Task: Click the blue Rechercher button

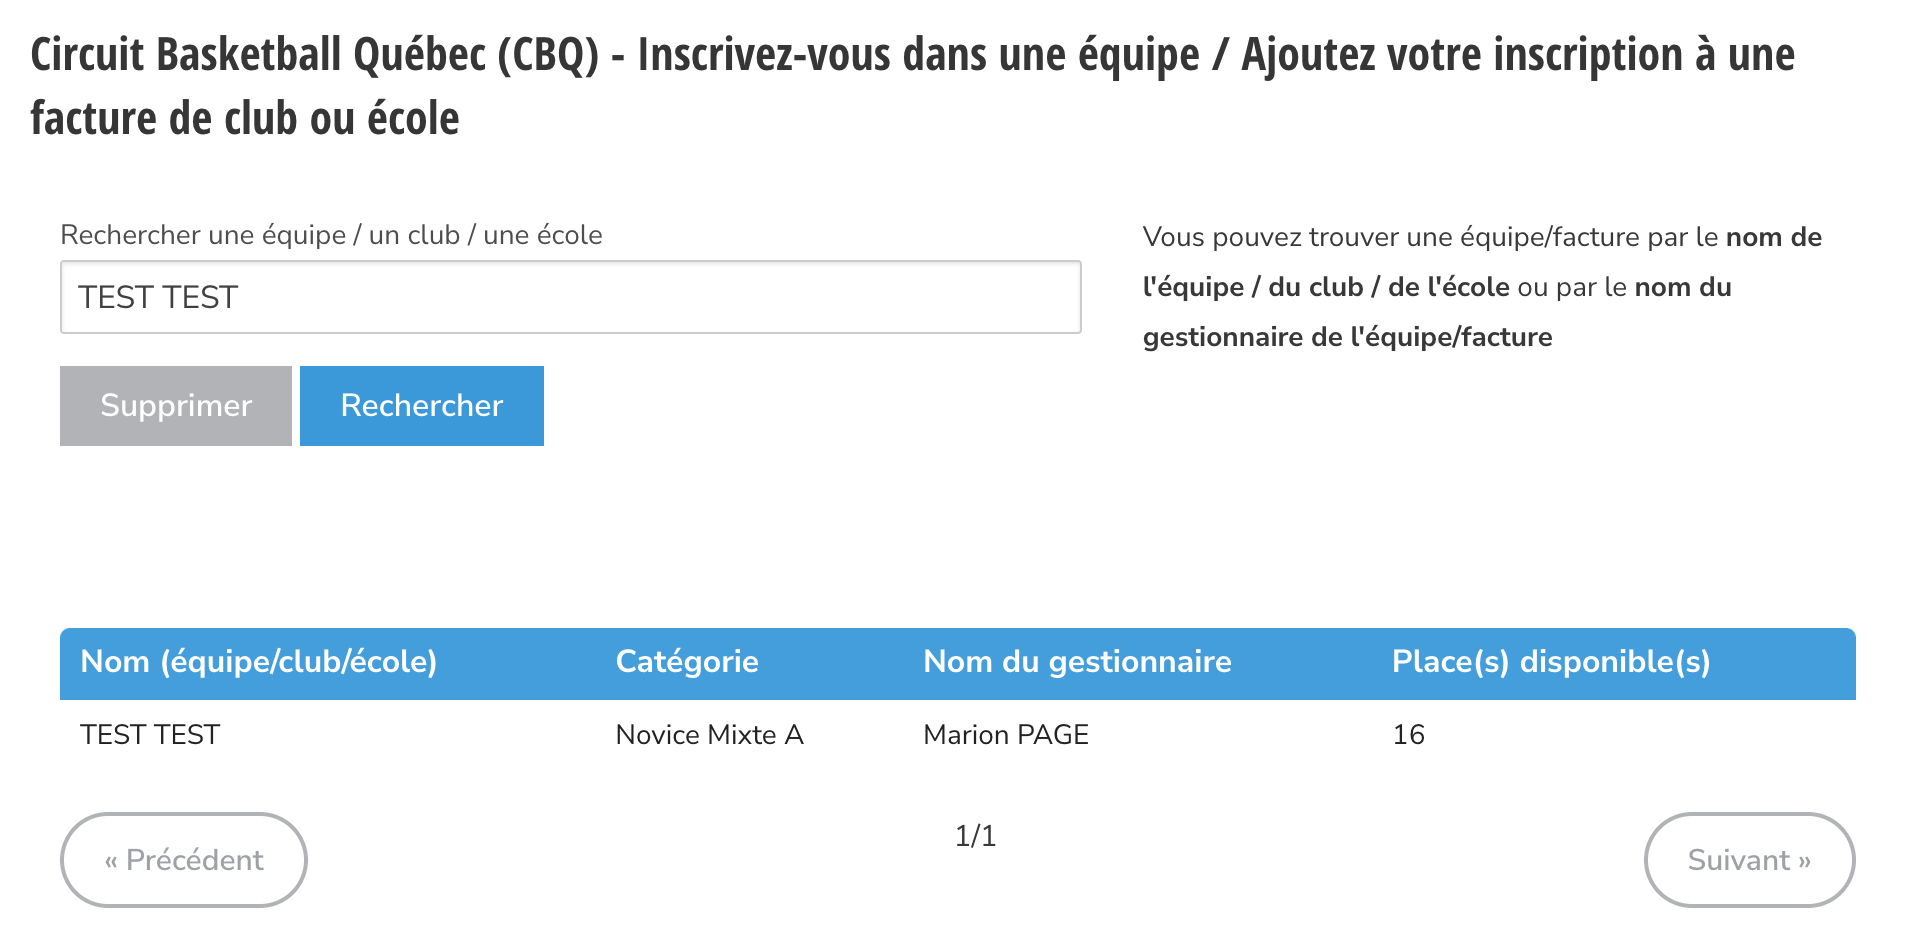Action: click(421, 406)
